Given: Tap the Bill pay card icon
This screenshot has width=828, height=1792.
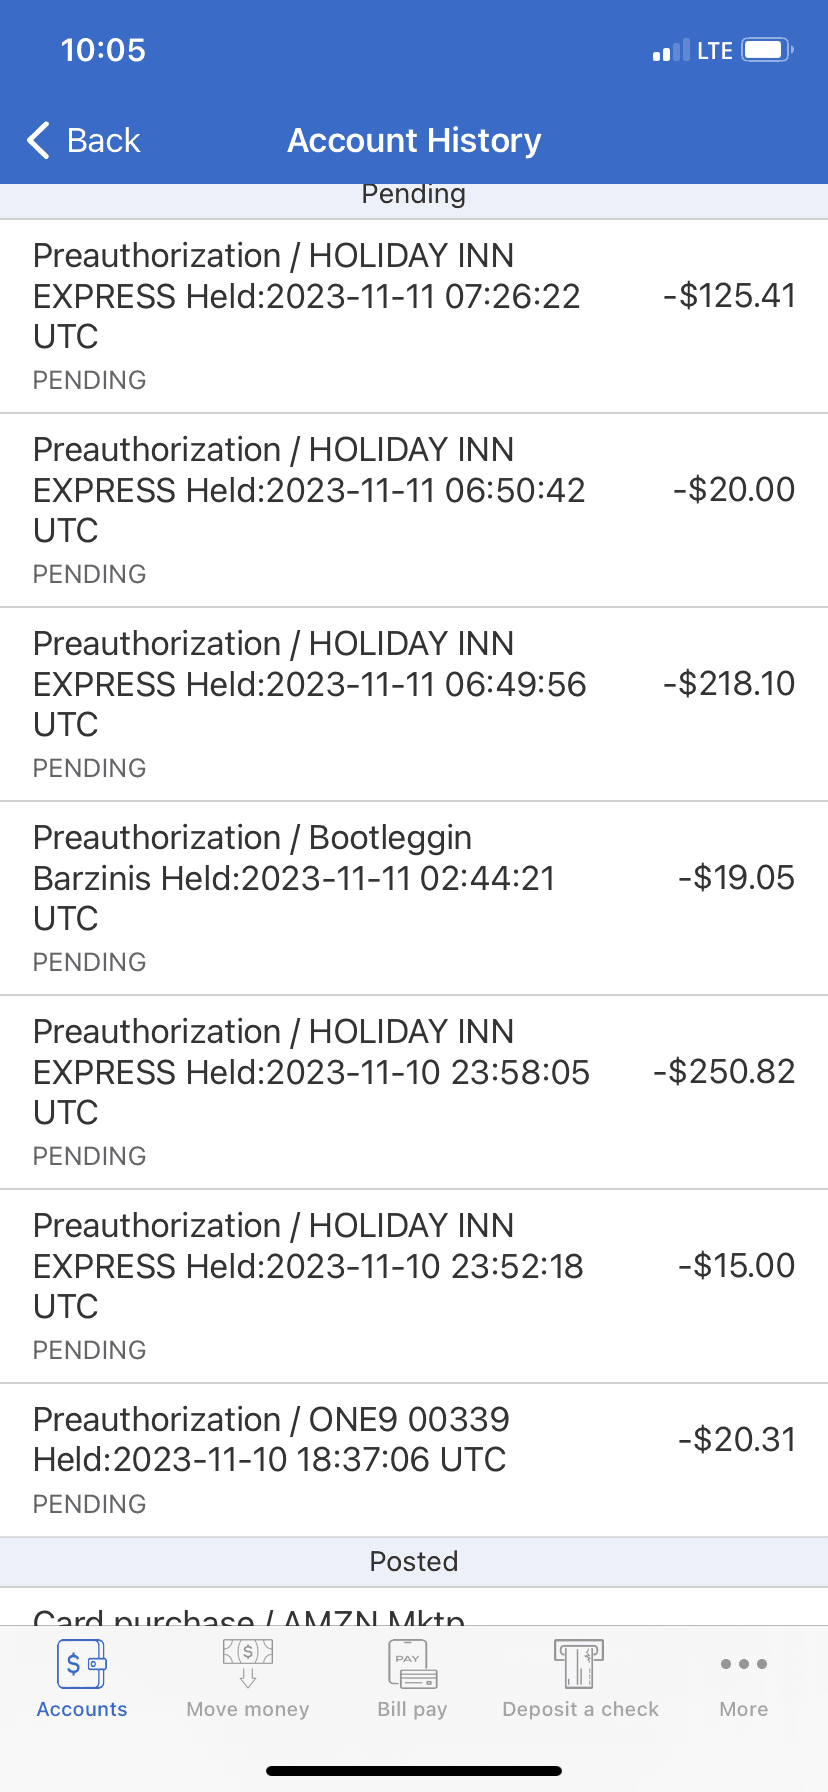Looking at the screenshot, I should [412, 1665].
